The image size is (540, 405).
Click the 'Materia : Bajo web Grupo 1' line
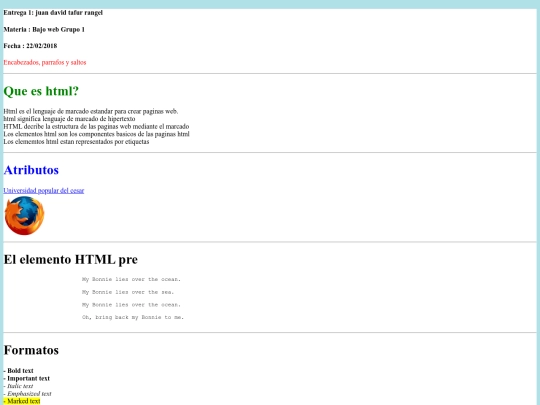[x=44, y=29]
